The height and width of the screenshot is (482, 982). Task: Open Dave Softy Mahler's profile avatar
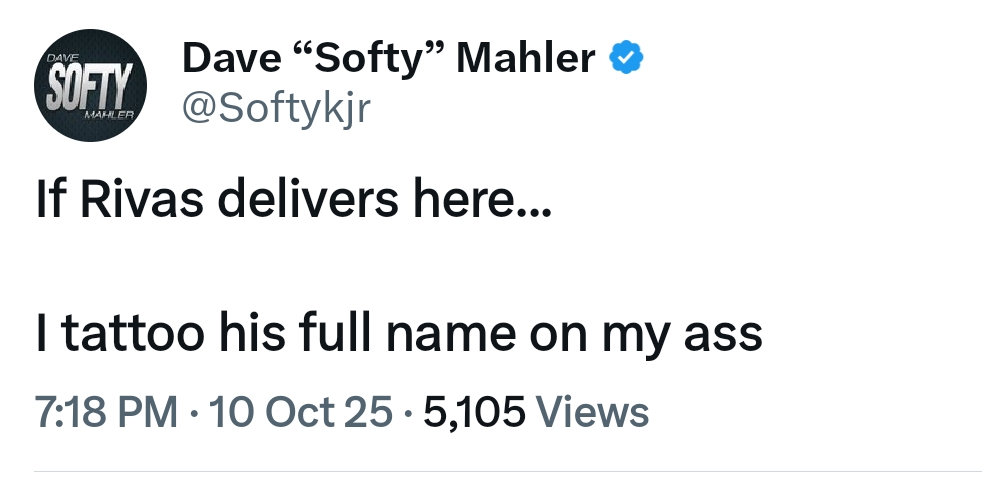tap(90, 85)
